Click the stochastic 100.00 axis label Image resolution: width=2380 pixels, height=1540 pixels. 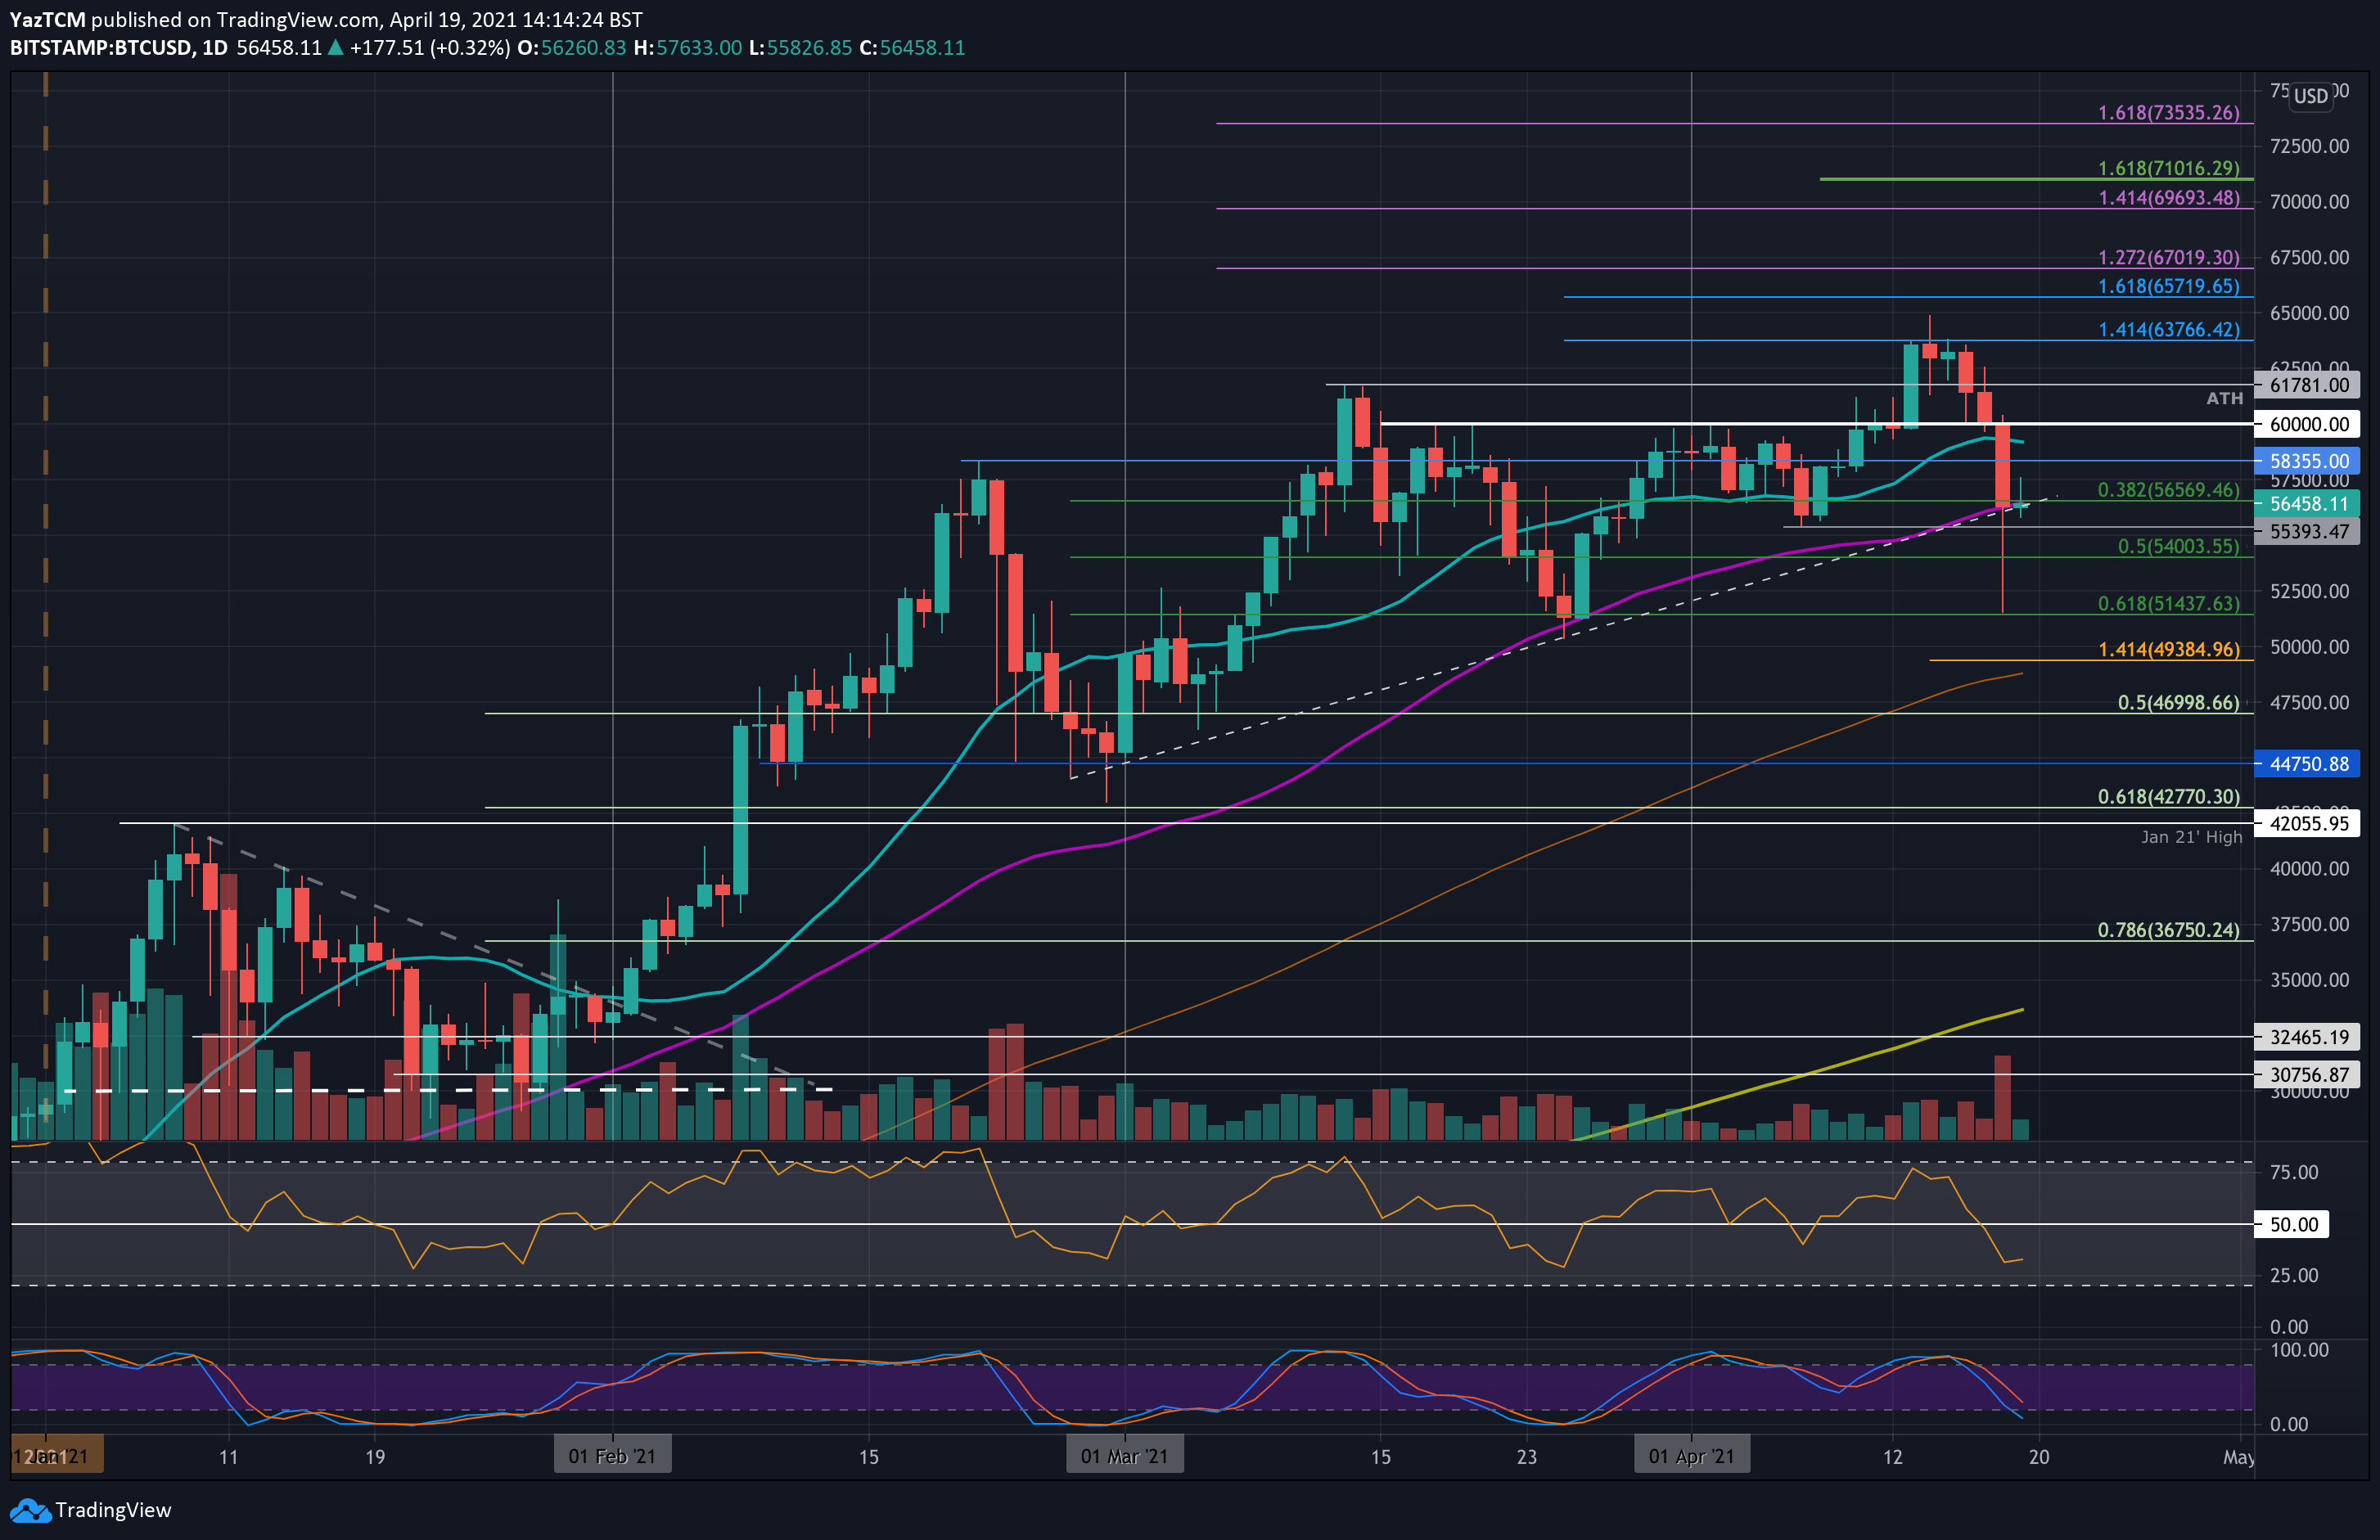[x=2299, y=1350]
